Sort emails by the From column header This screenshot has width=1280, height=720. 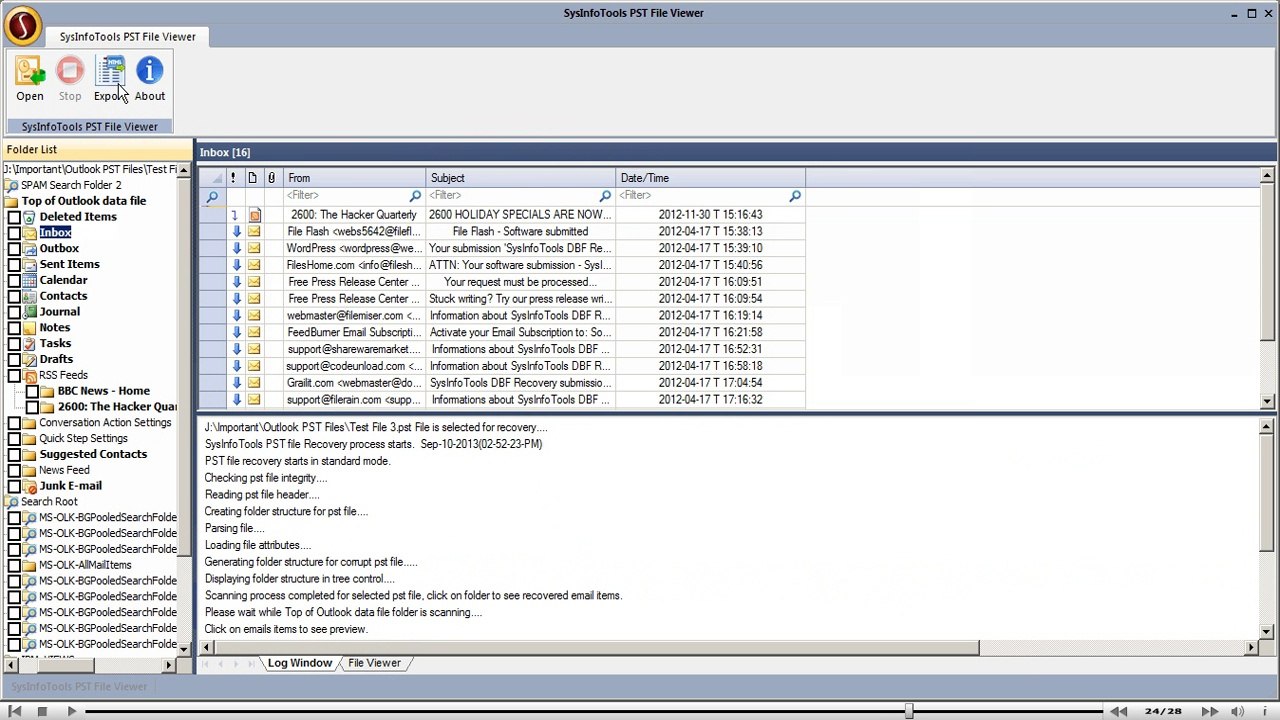[x=355, y=178]
